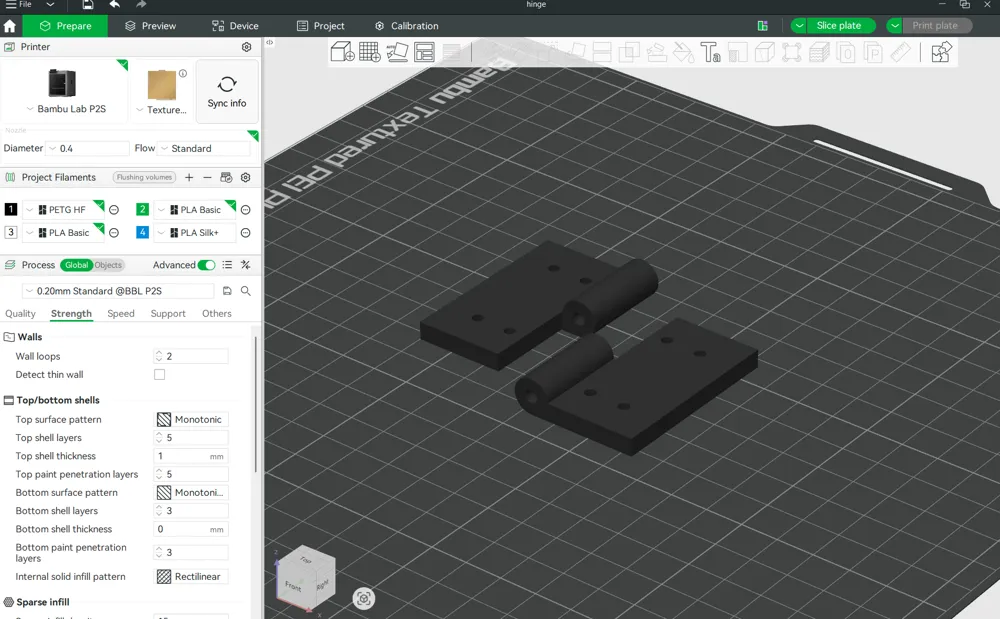Image resolution: width=1000 pixels, height=619 pixels.
Task: Open the Project tab
Action: (321, 26)
